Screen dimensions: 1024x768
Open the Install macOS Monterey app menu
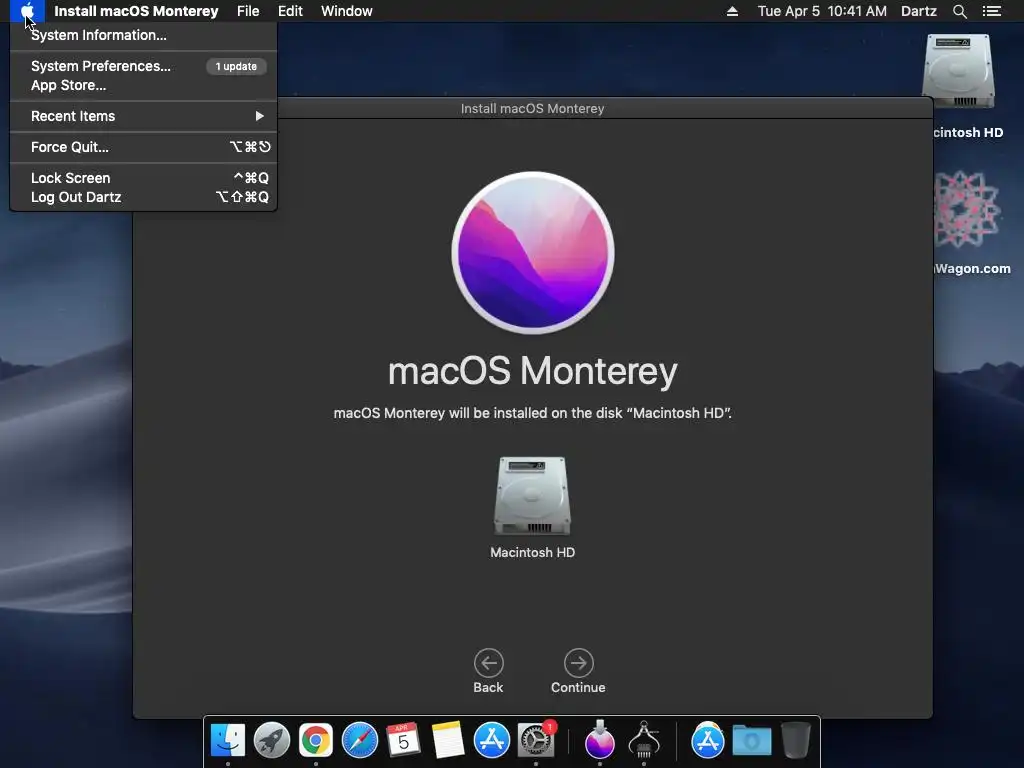[x=136, y=11]
